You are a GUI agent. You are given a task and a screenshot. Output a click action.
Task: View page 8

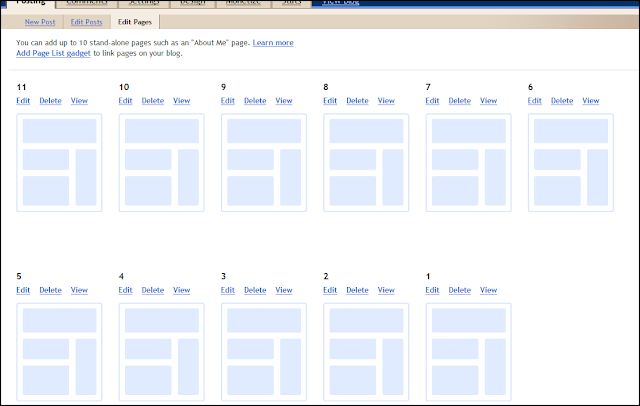coord(386,100)
